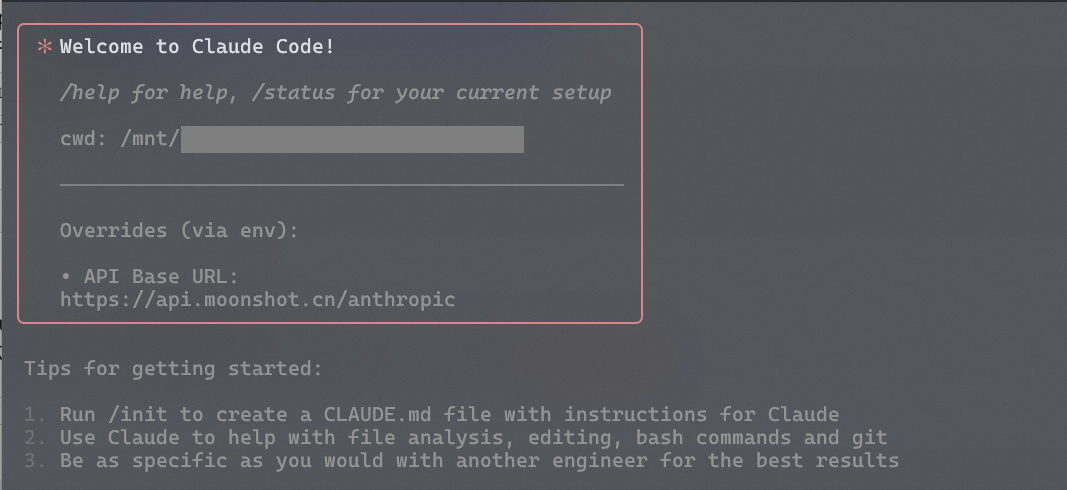Click the horizontal divider line in the welcome box
Image resolution: width=1067 pixels, height=490 pixels.
pos(342,184)
